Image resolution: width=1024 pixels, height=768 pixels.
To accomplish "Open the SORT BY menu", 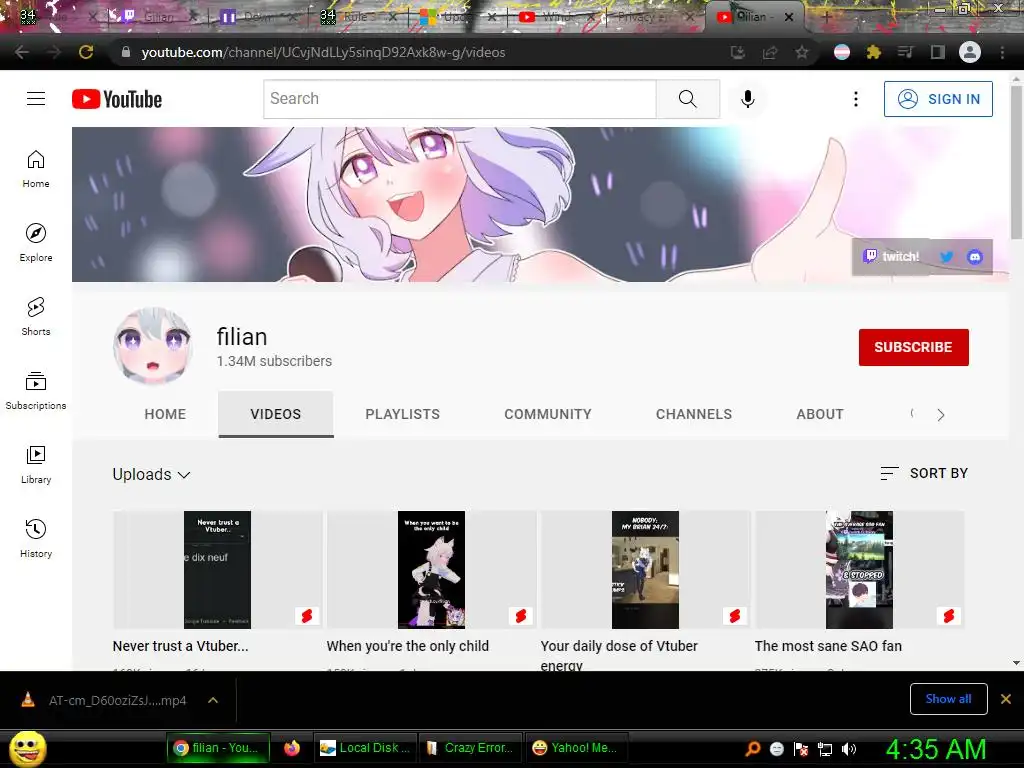I will click(x=924, y=473).
